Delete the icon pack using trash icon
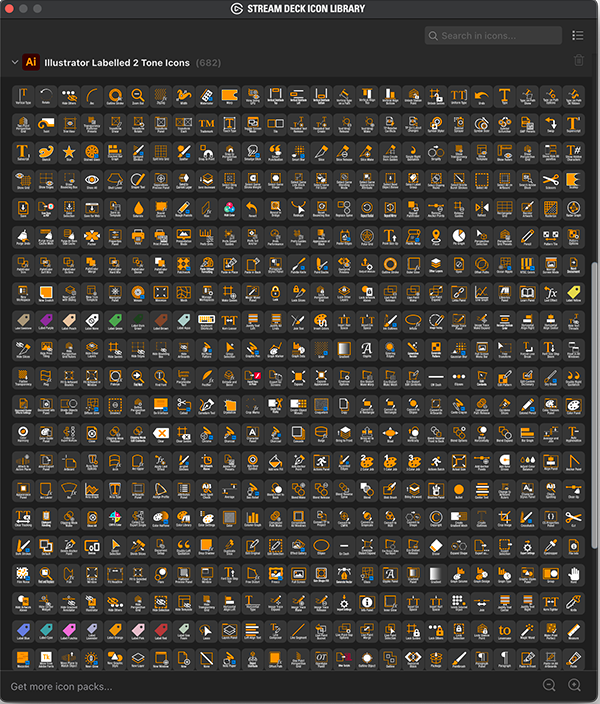The image size is (600, 704). [578, 60]
